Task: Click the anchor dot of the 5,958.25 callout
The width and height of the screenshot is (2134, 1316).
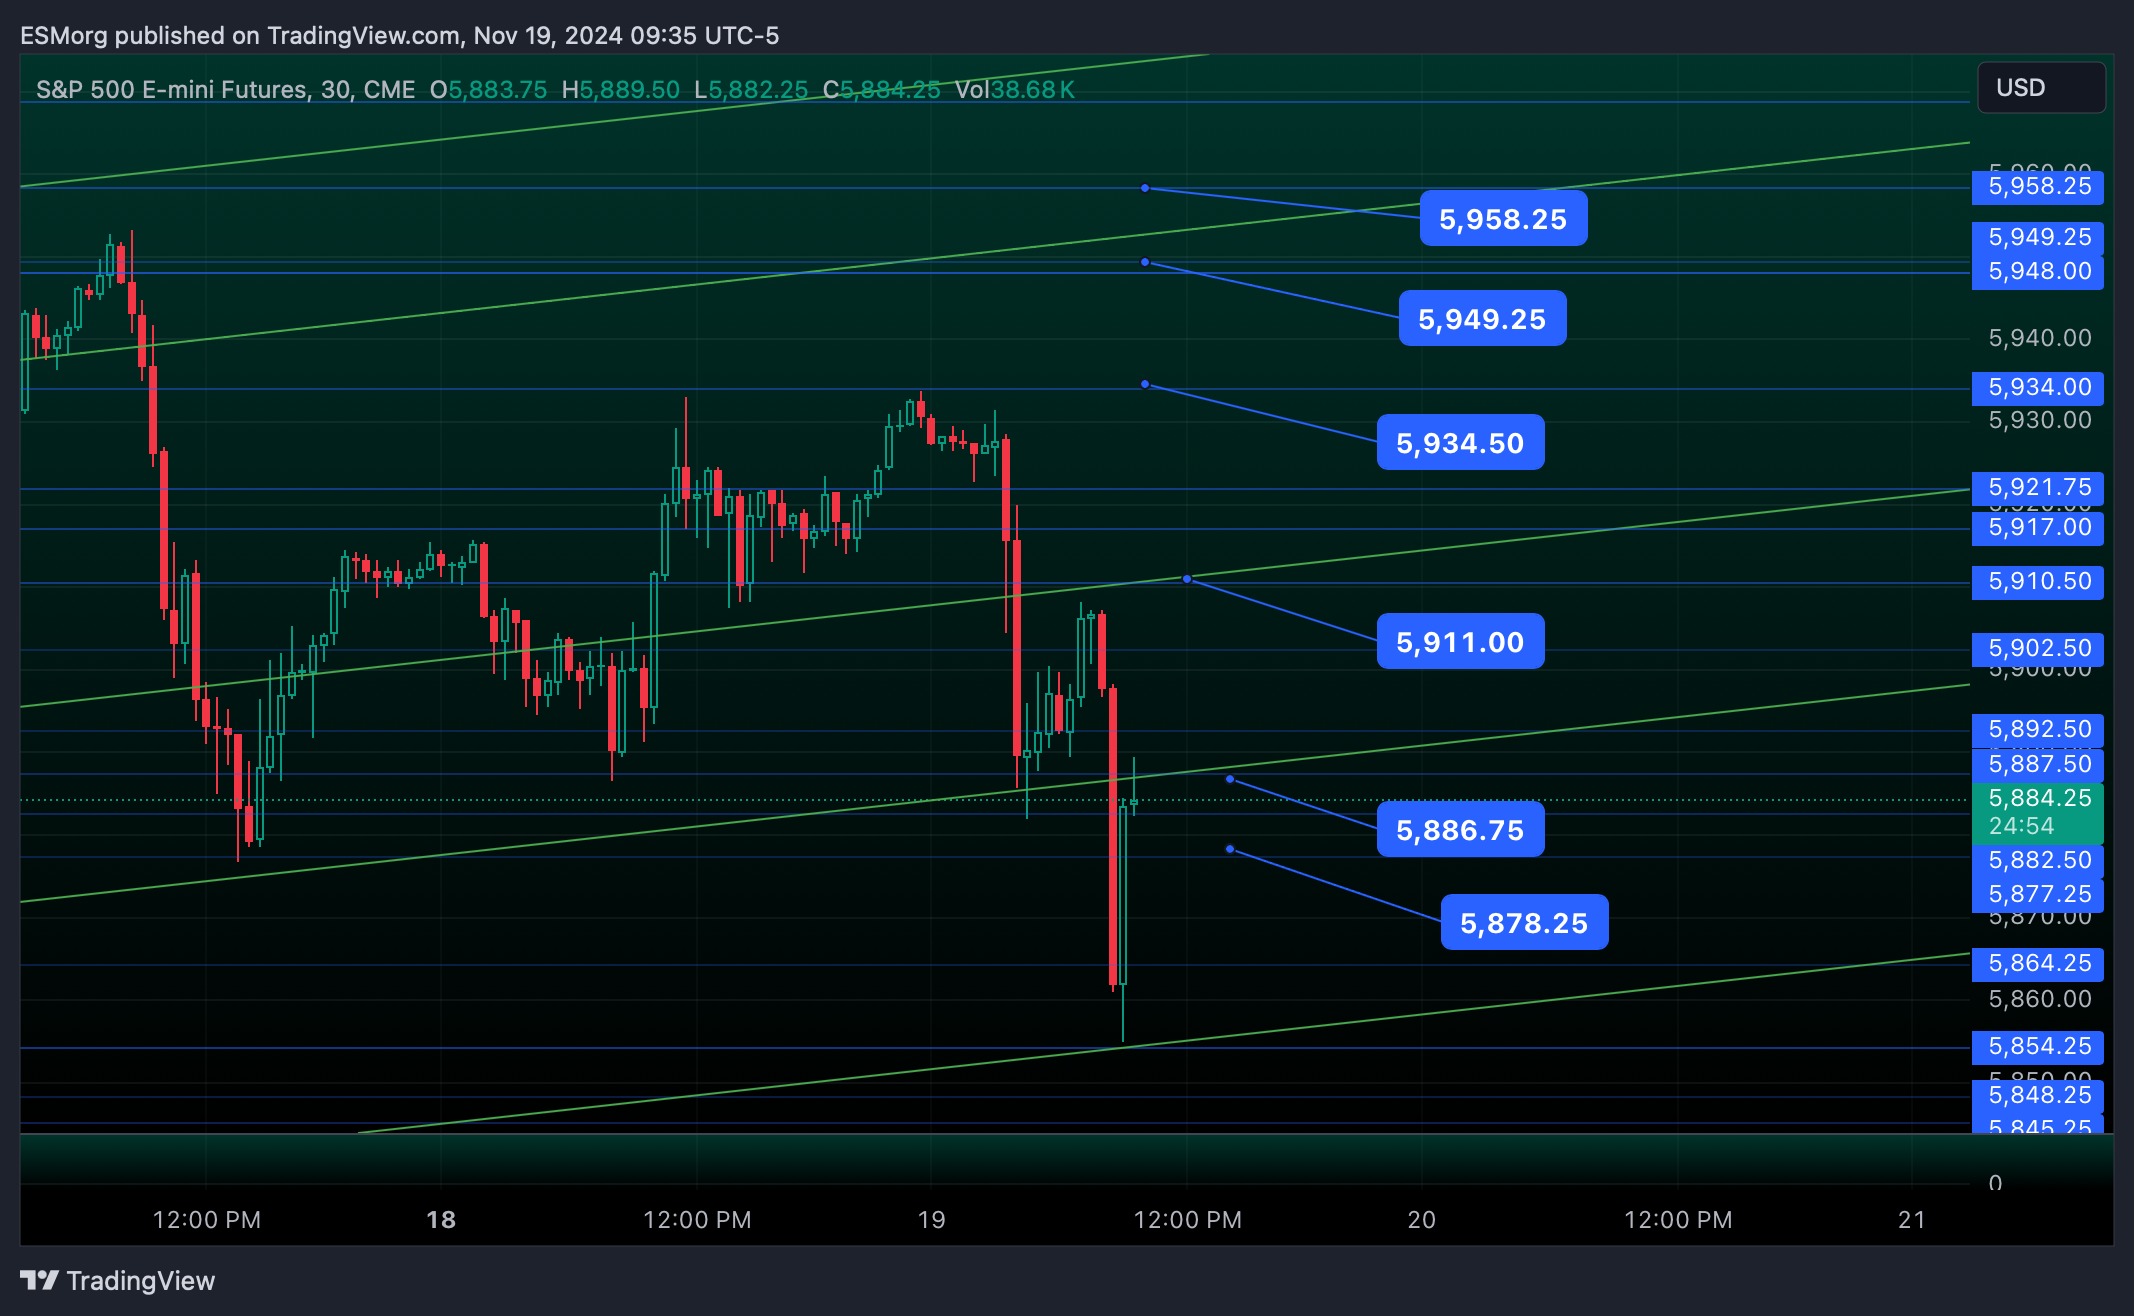Action: click(x=1145, y=188)
